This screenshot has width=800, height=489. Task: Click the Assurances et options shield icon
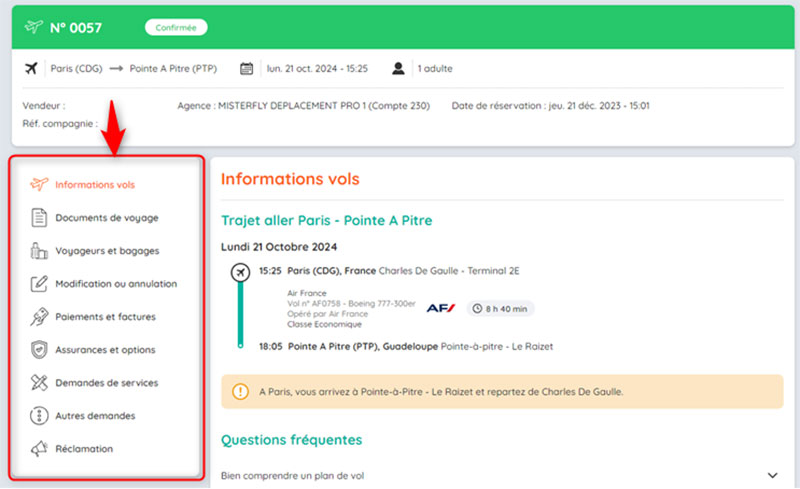[39, 350]
